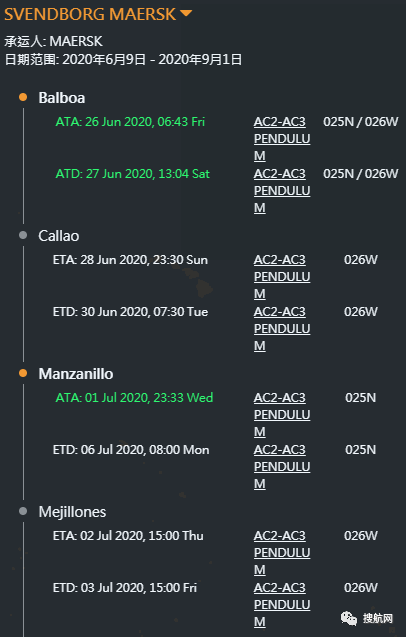This screenshot has height=637, width=406.
Task: Open AC2-AC3 PENDULUM link beside Manzanillo ATA
Action: tap(282, 414)
